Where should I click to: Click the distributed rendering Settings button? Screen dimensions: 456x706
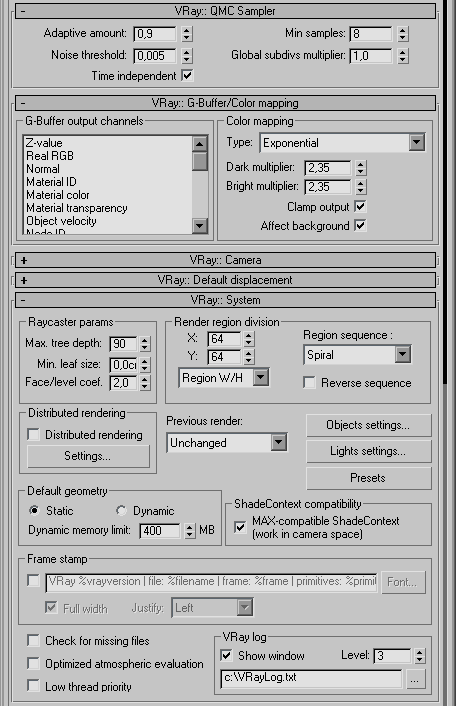[x=88, y=456]
